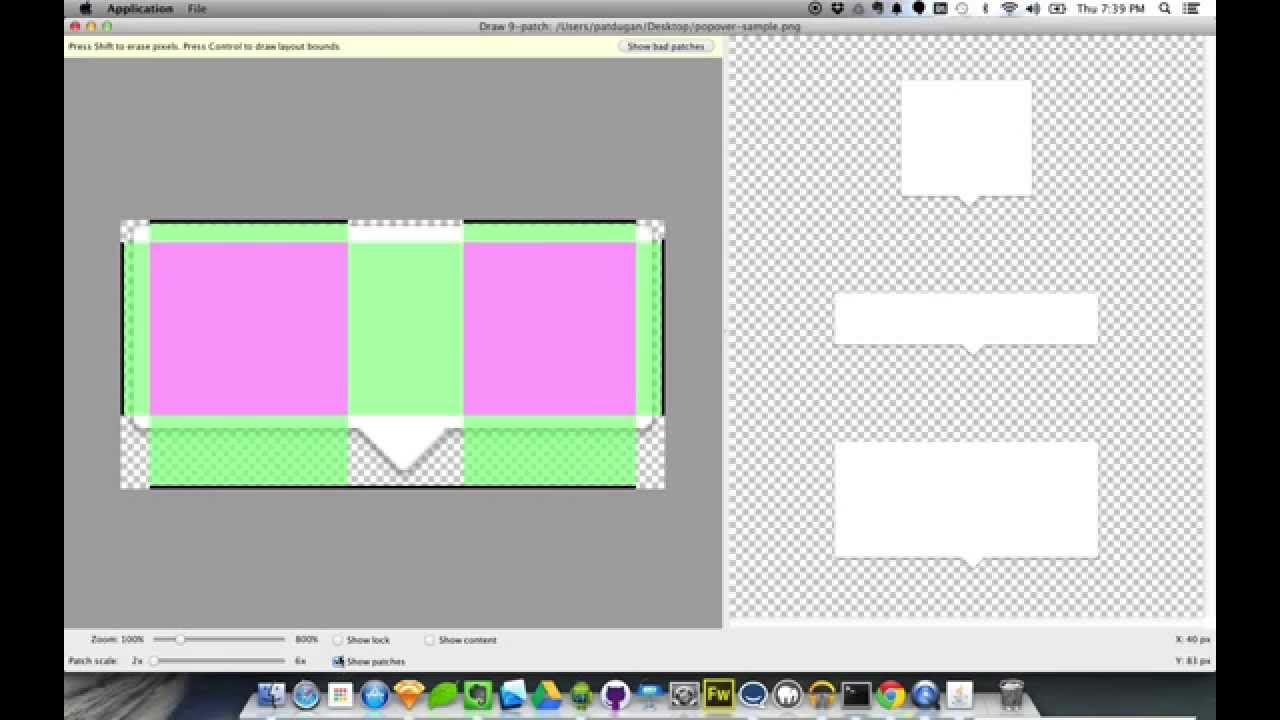Viewport: 1280px width, 720px height.
Task: Click the volume icon in menu bar
Action: [x=1033, y=9]
